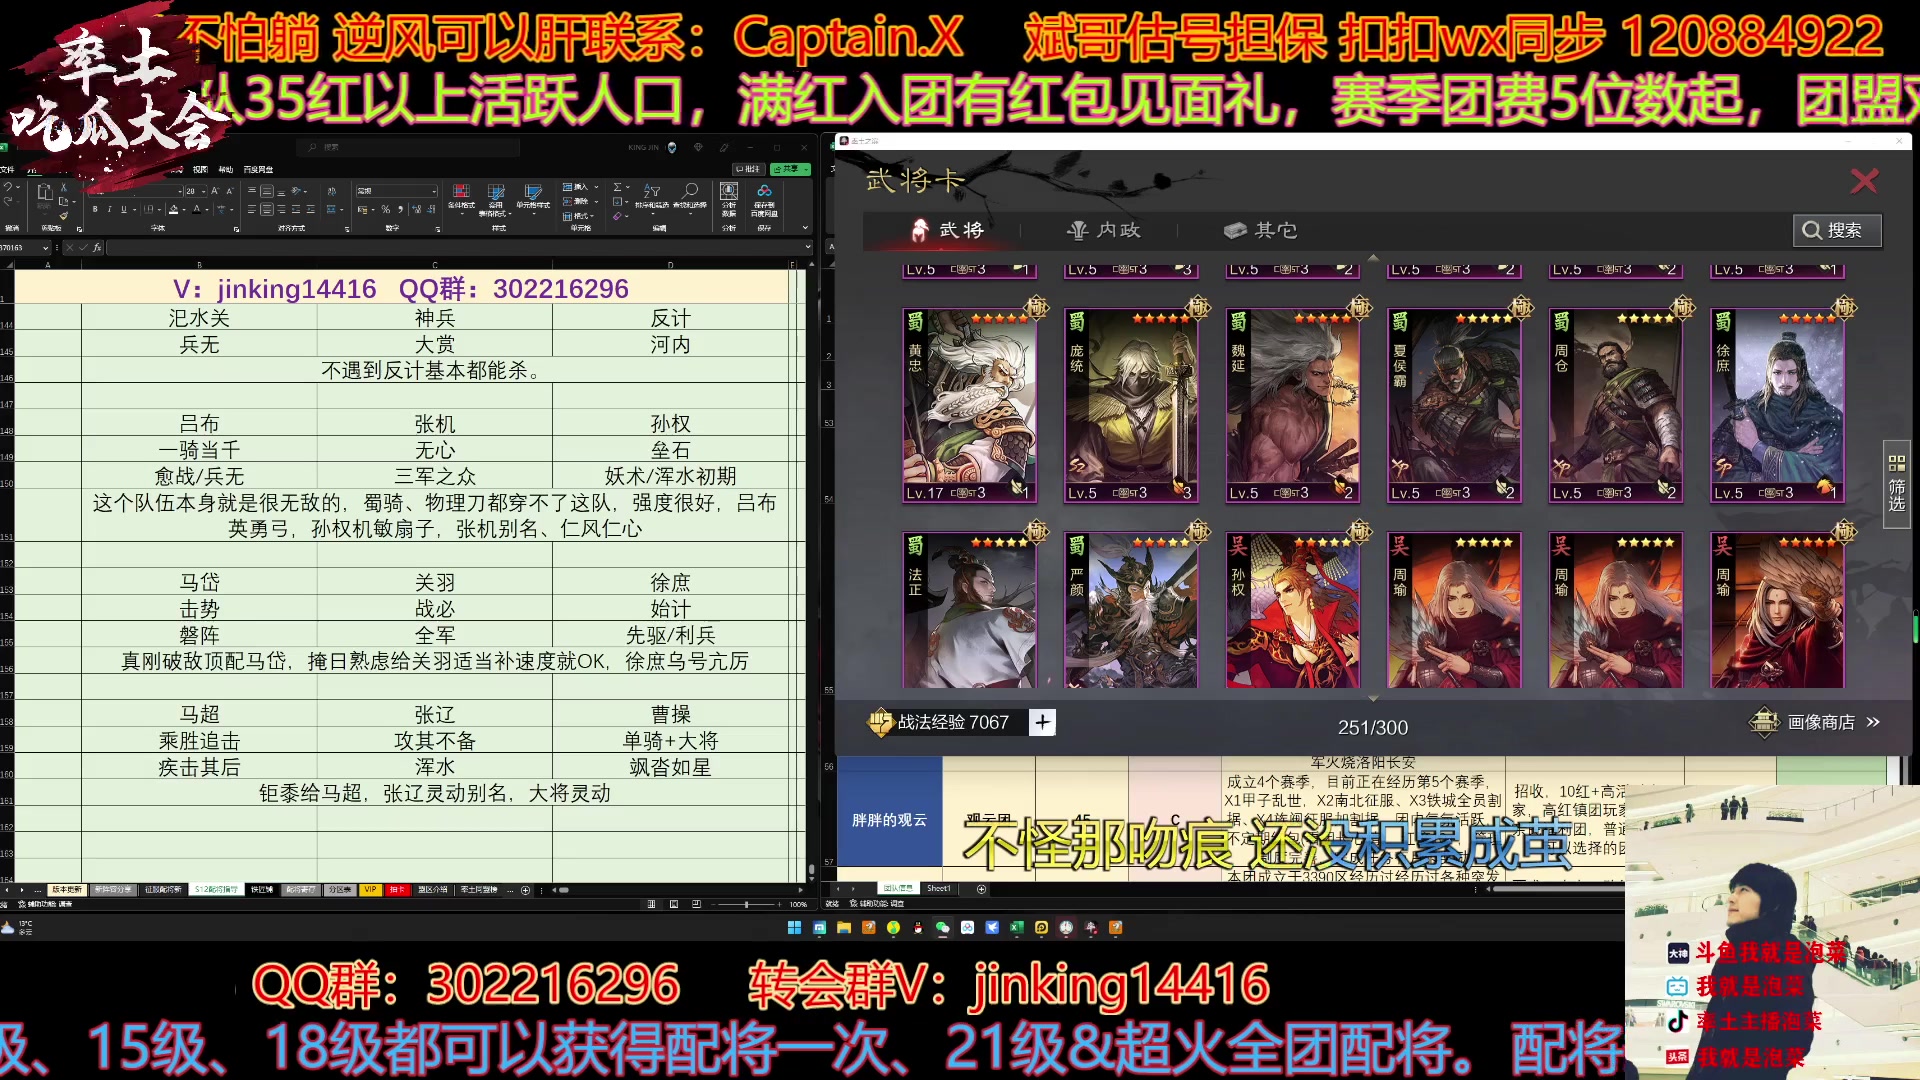
Task: Open the 帮助 ribbon tab
Action: click(225, 169)
